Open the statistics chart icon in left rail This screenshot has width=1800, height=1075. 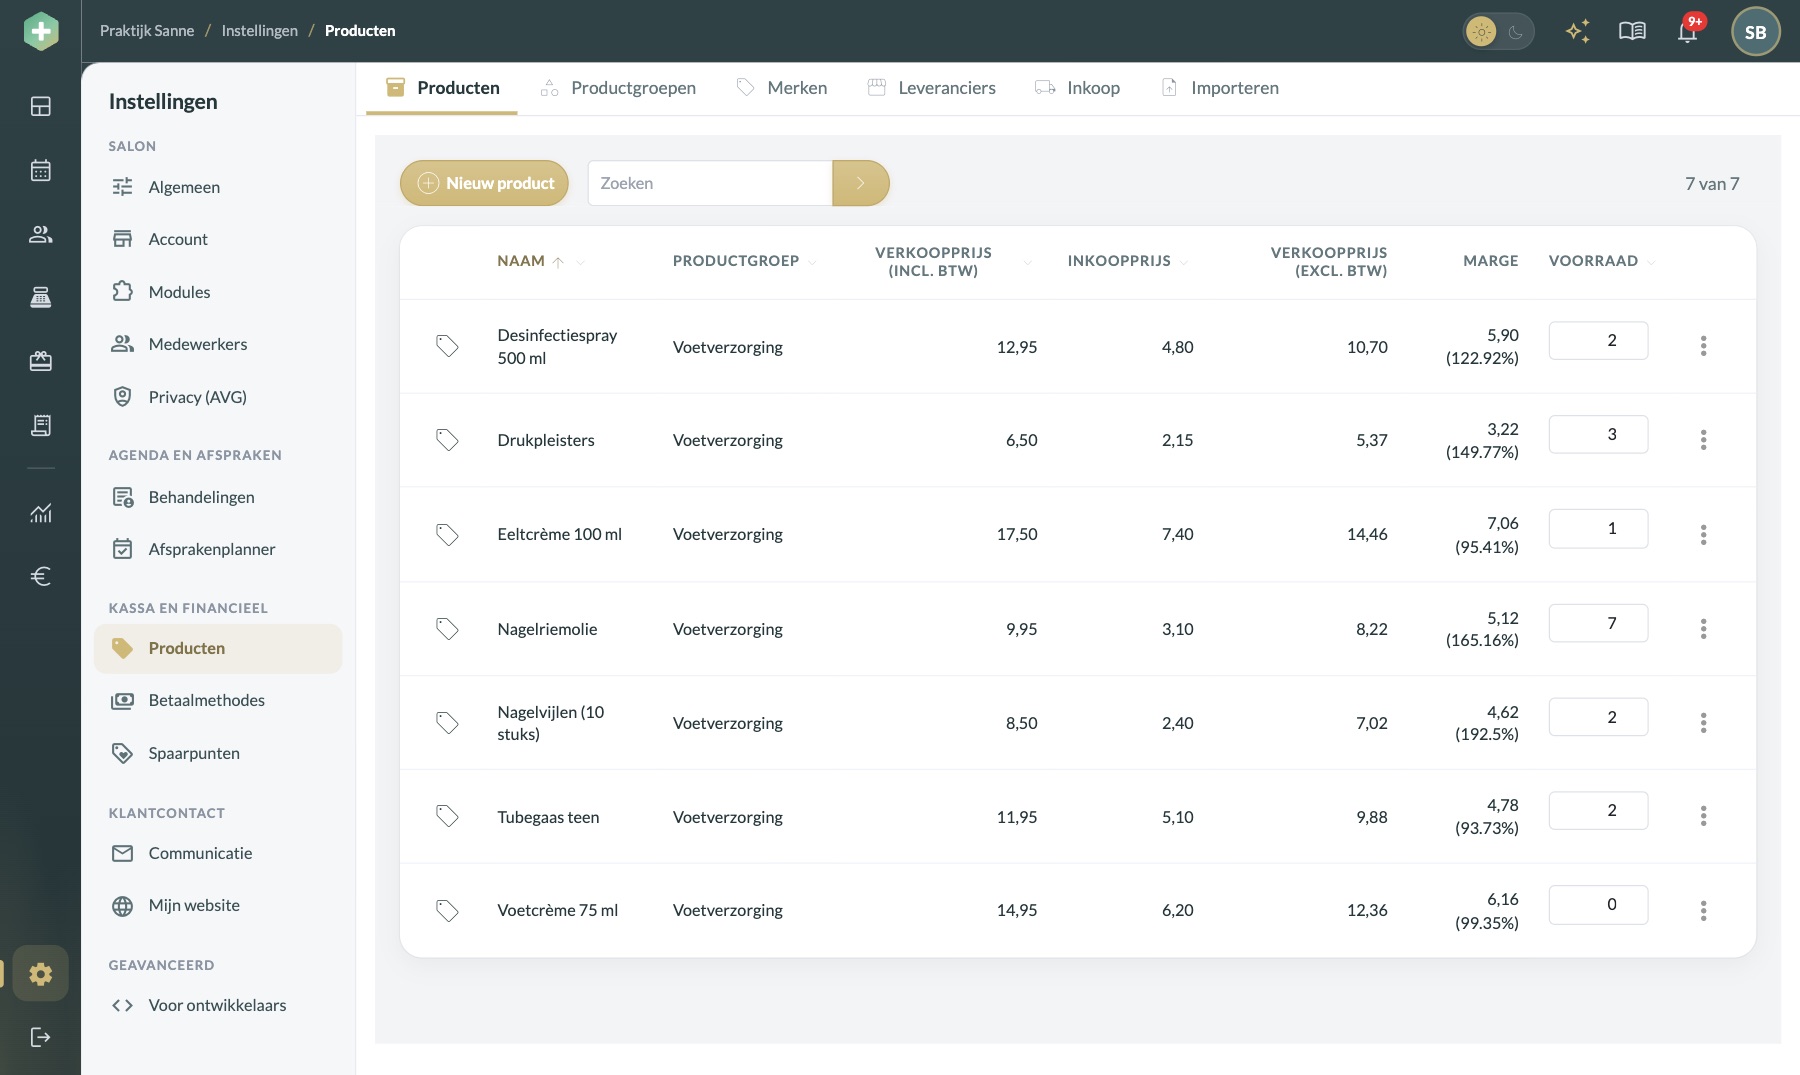(x=41, y=513)
